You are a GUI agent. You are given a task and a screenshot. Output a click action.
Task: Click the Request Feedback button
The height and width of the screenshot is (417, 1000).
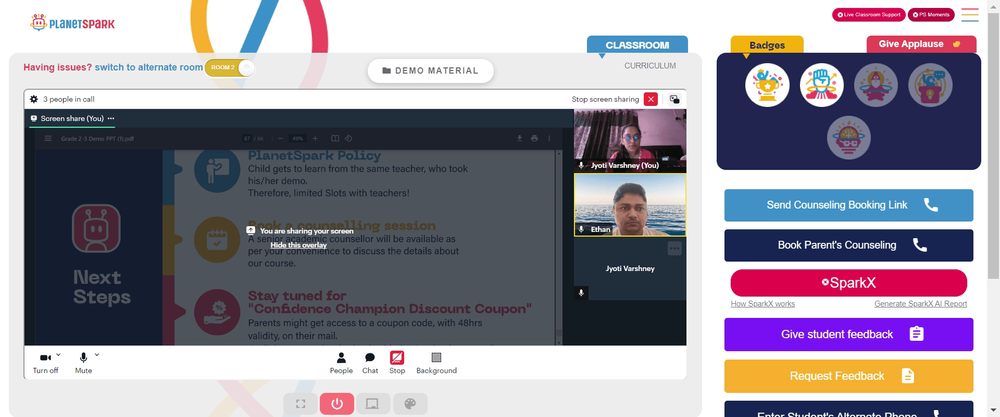pyautogui.click(x=848, y=376)
